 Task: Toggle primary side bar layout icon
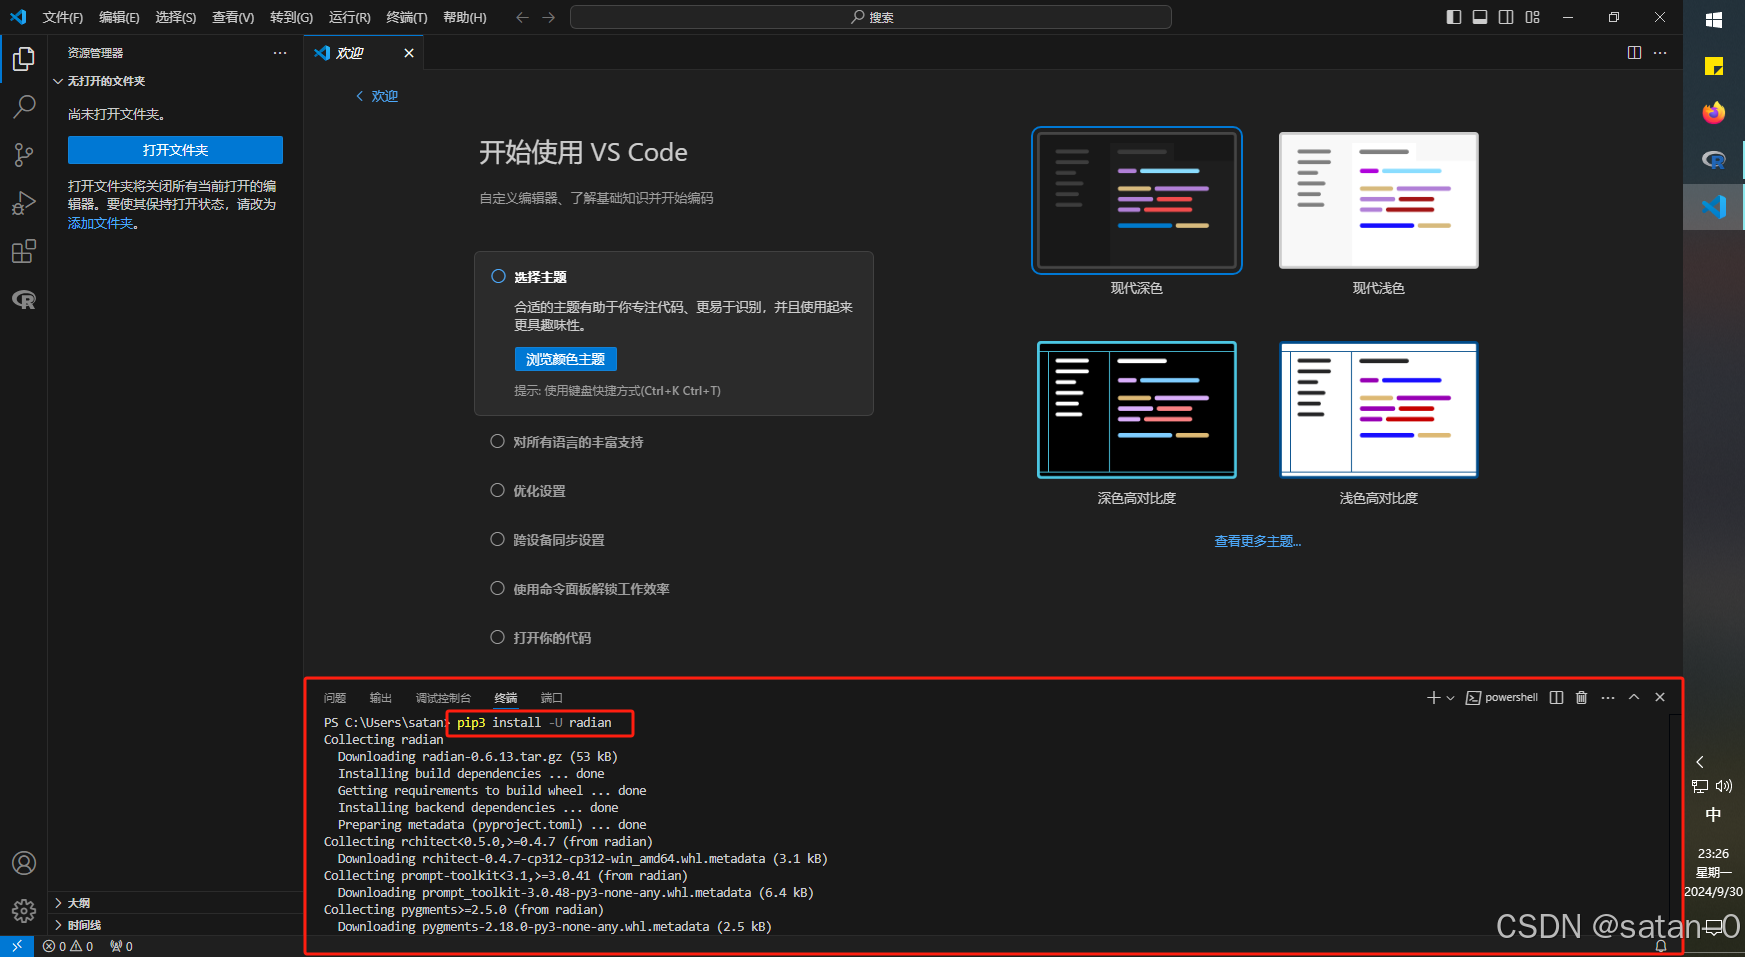coord(1454,17)
